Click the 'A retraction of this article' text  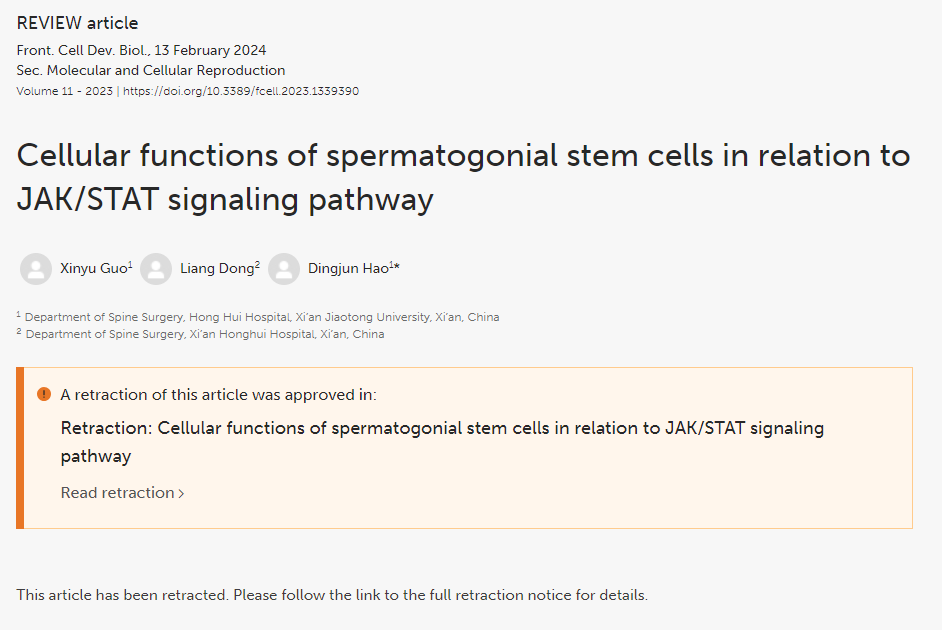pyautogui.click(x=218, y=395)
